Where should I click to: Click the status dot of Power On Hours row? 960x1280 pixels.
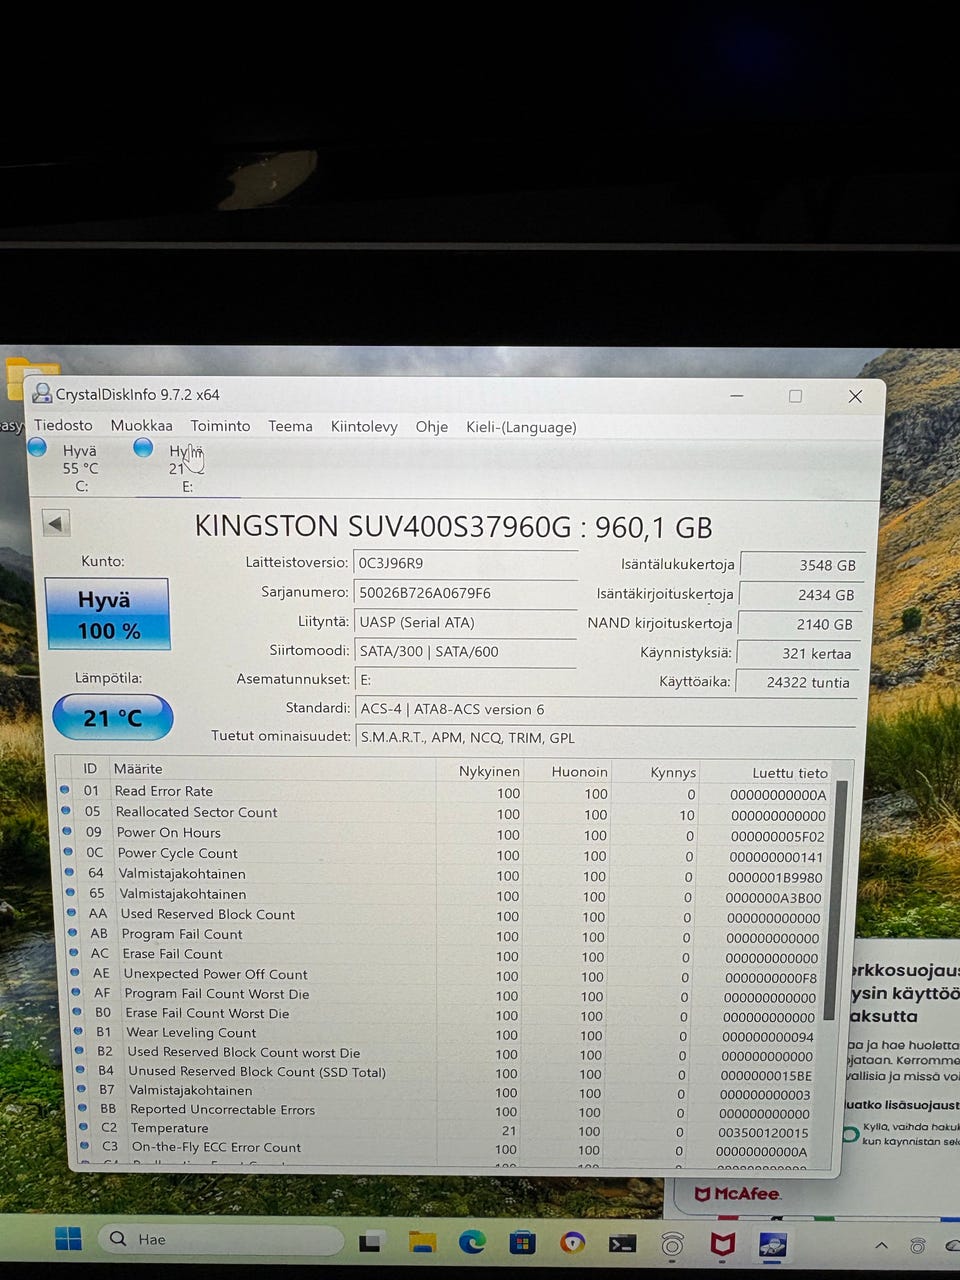(67, 831)
